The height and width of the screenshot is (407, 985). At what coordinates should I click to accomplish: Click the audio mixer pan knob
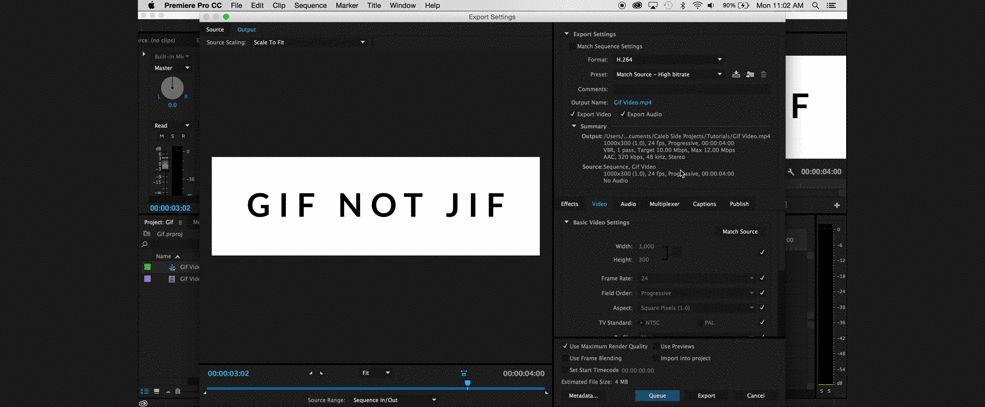pyautogui.click(x=172, y=89)
